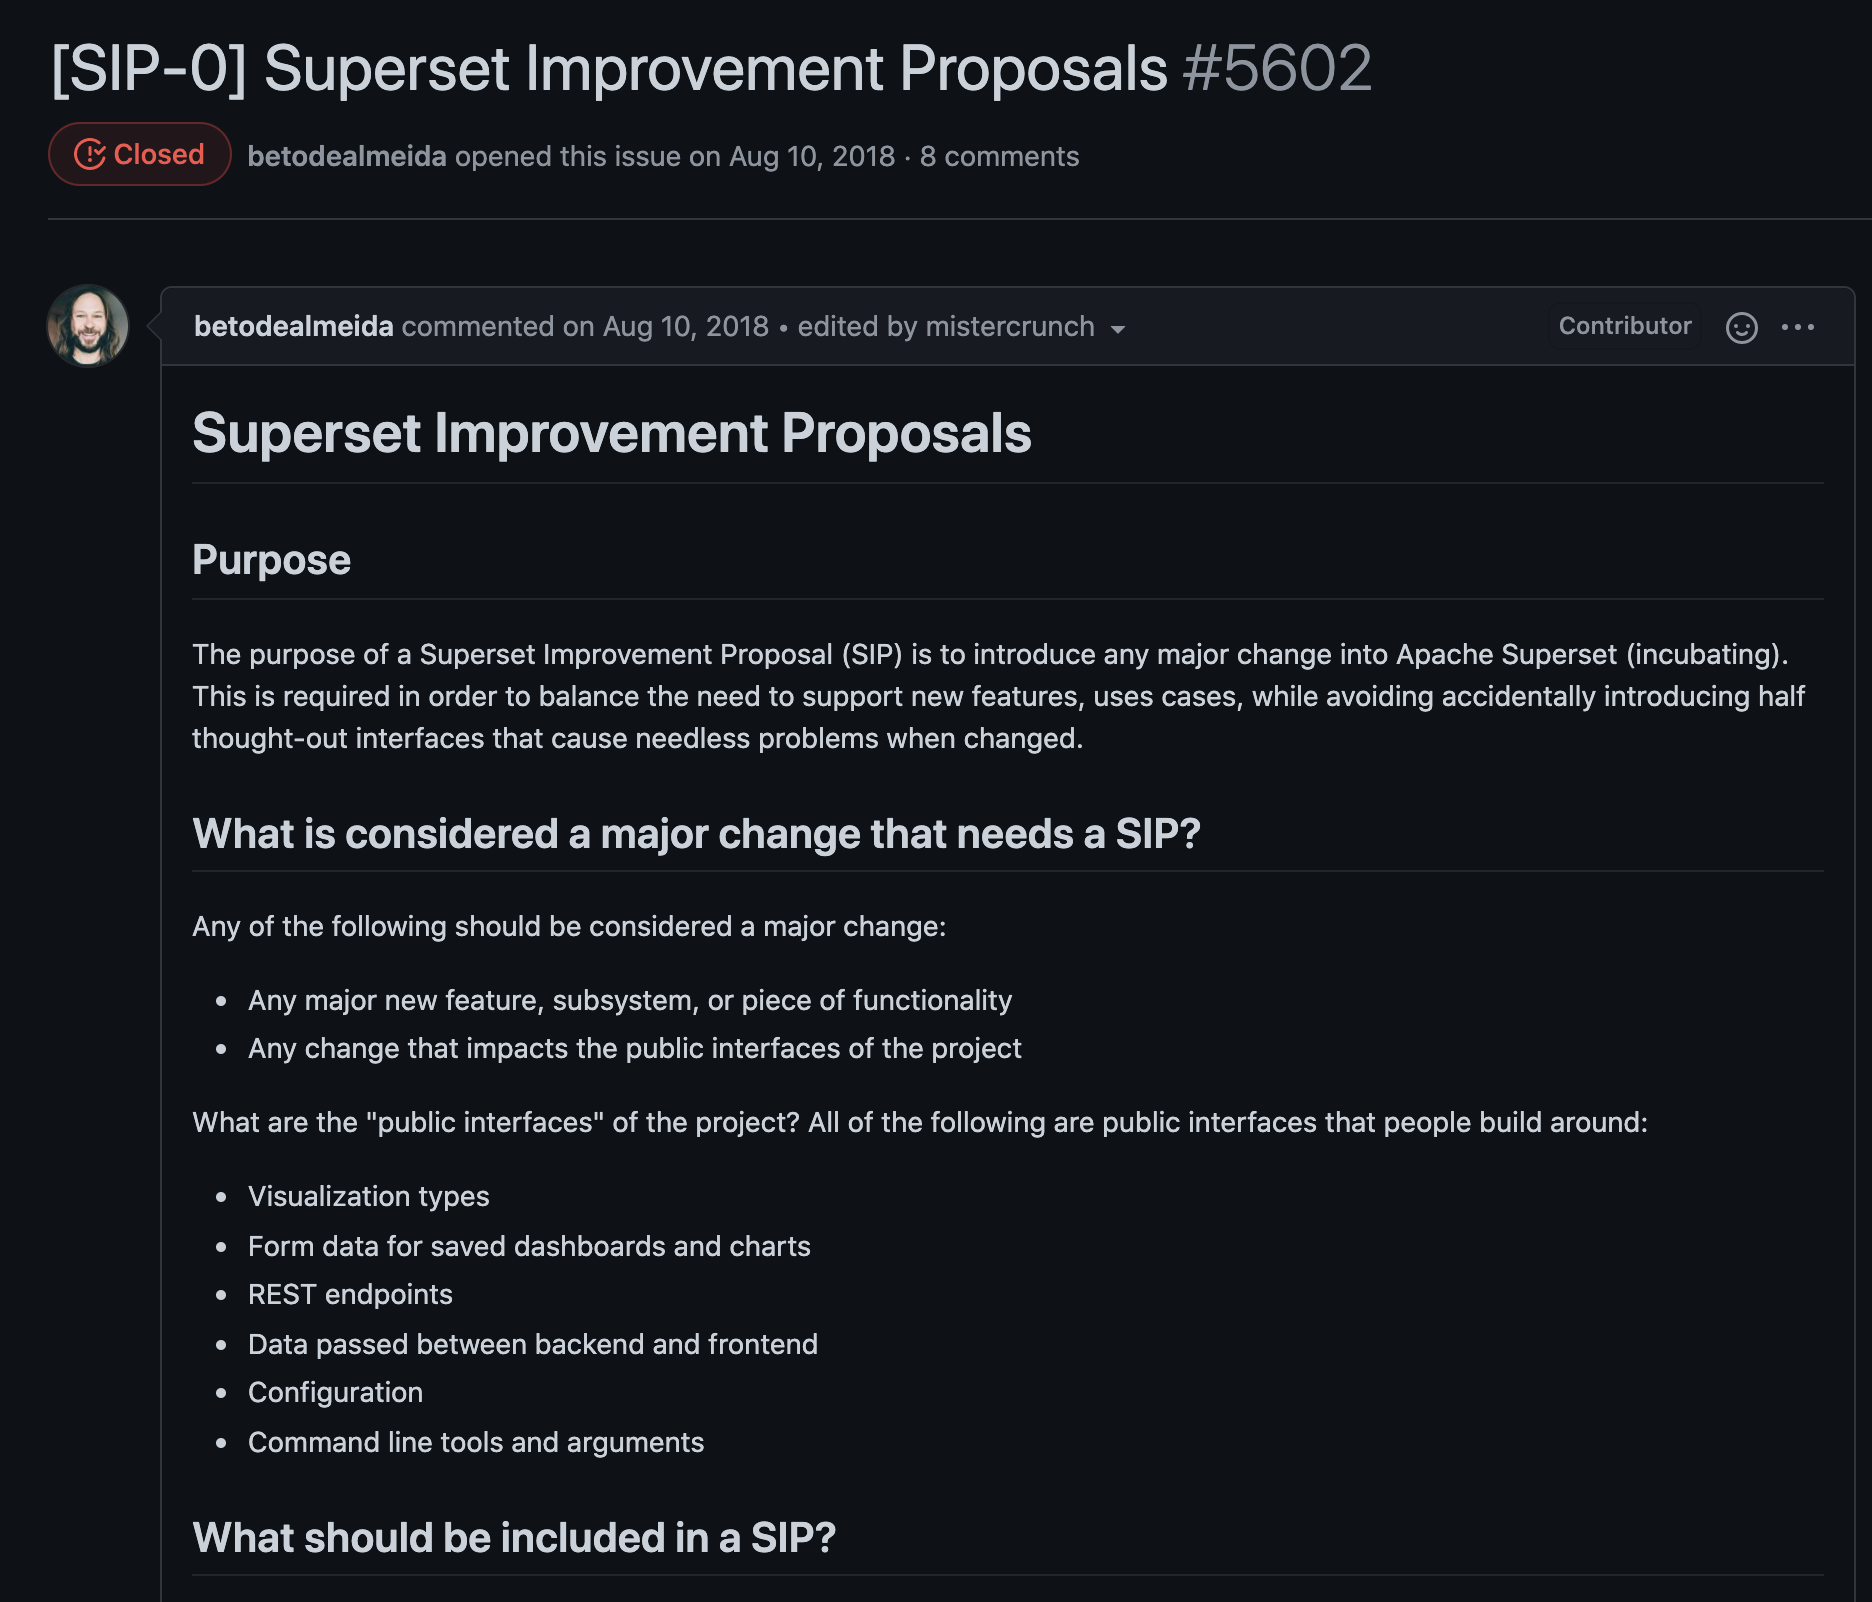
Task: Click the "[SIP-0] Superset Improvement Proposals" issue title
Action: pyautogui.click(x=609, y=68)
